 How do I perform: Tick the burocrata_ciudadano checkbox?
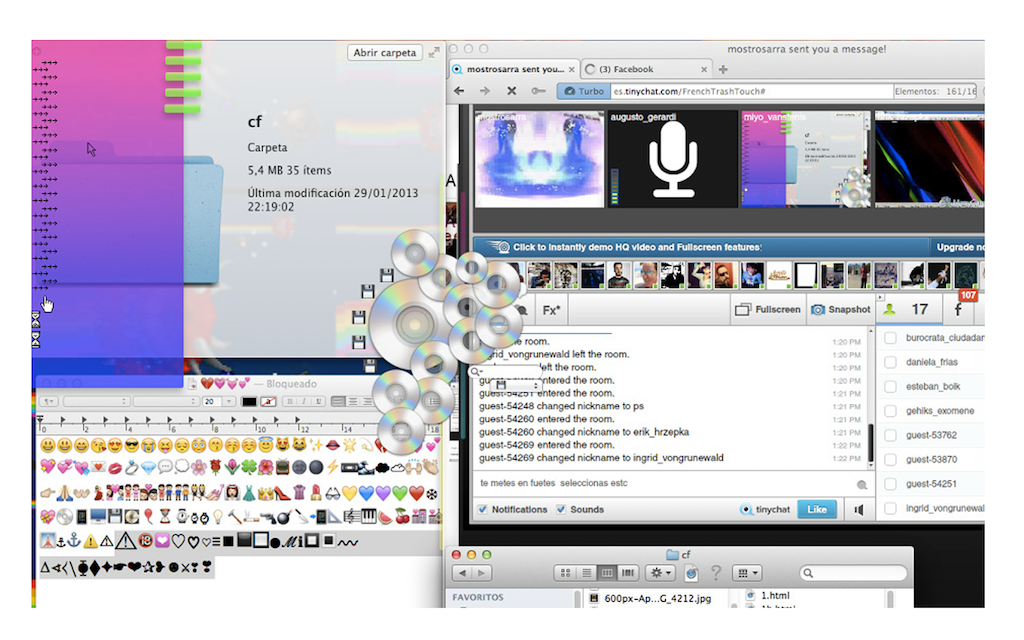890,338
